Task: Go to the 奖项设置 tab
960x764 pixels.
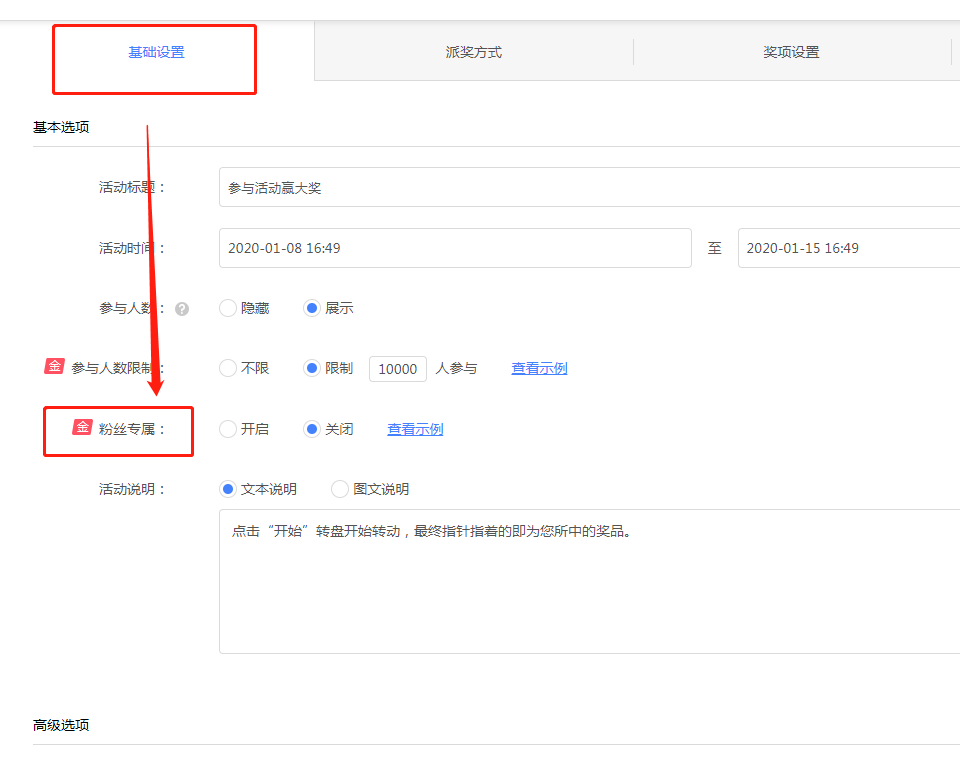Action: point(791,52)
